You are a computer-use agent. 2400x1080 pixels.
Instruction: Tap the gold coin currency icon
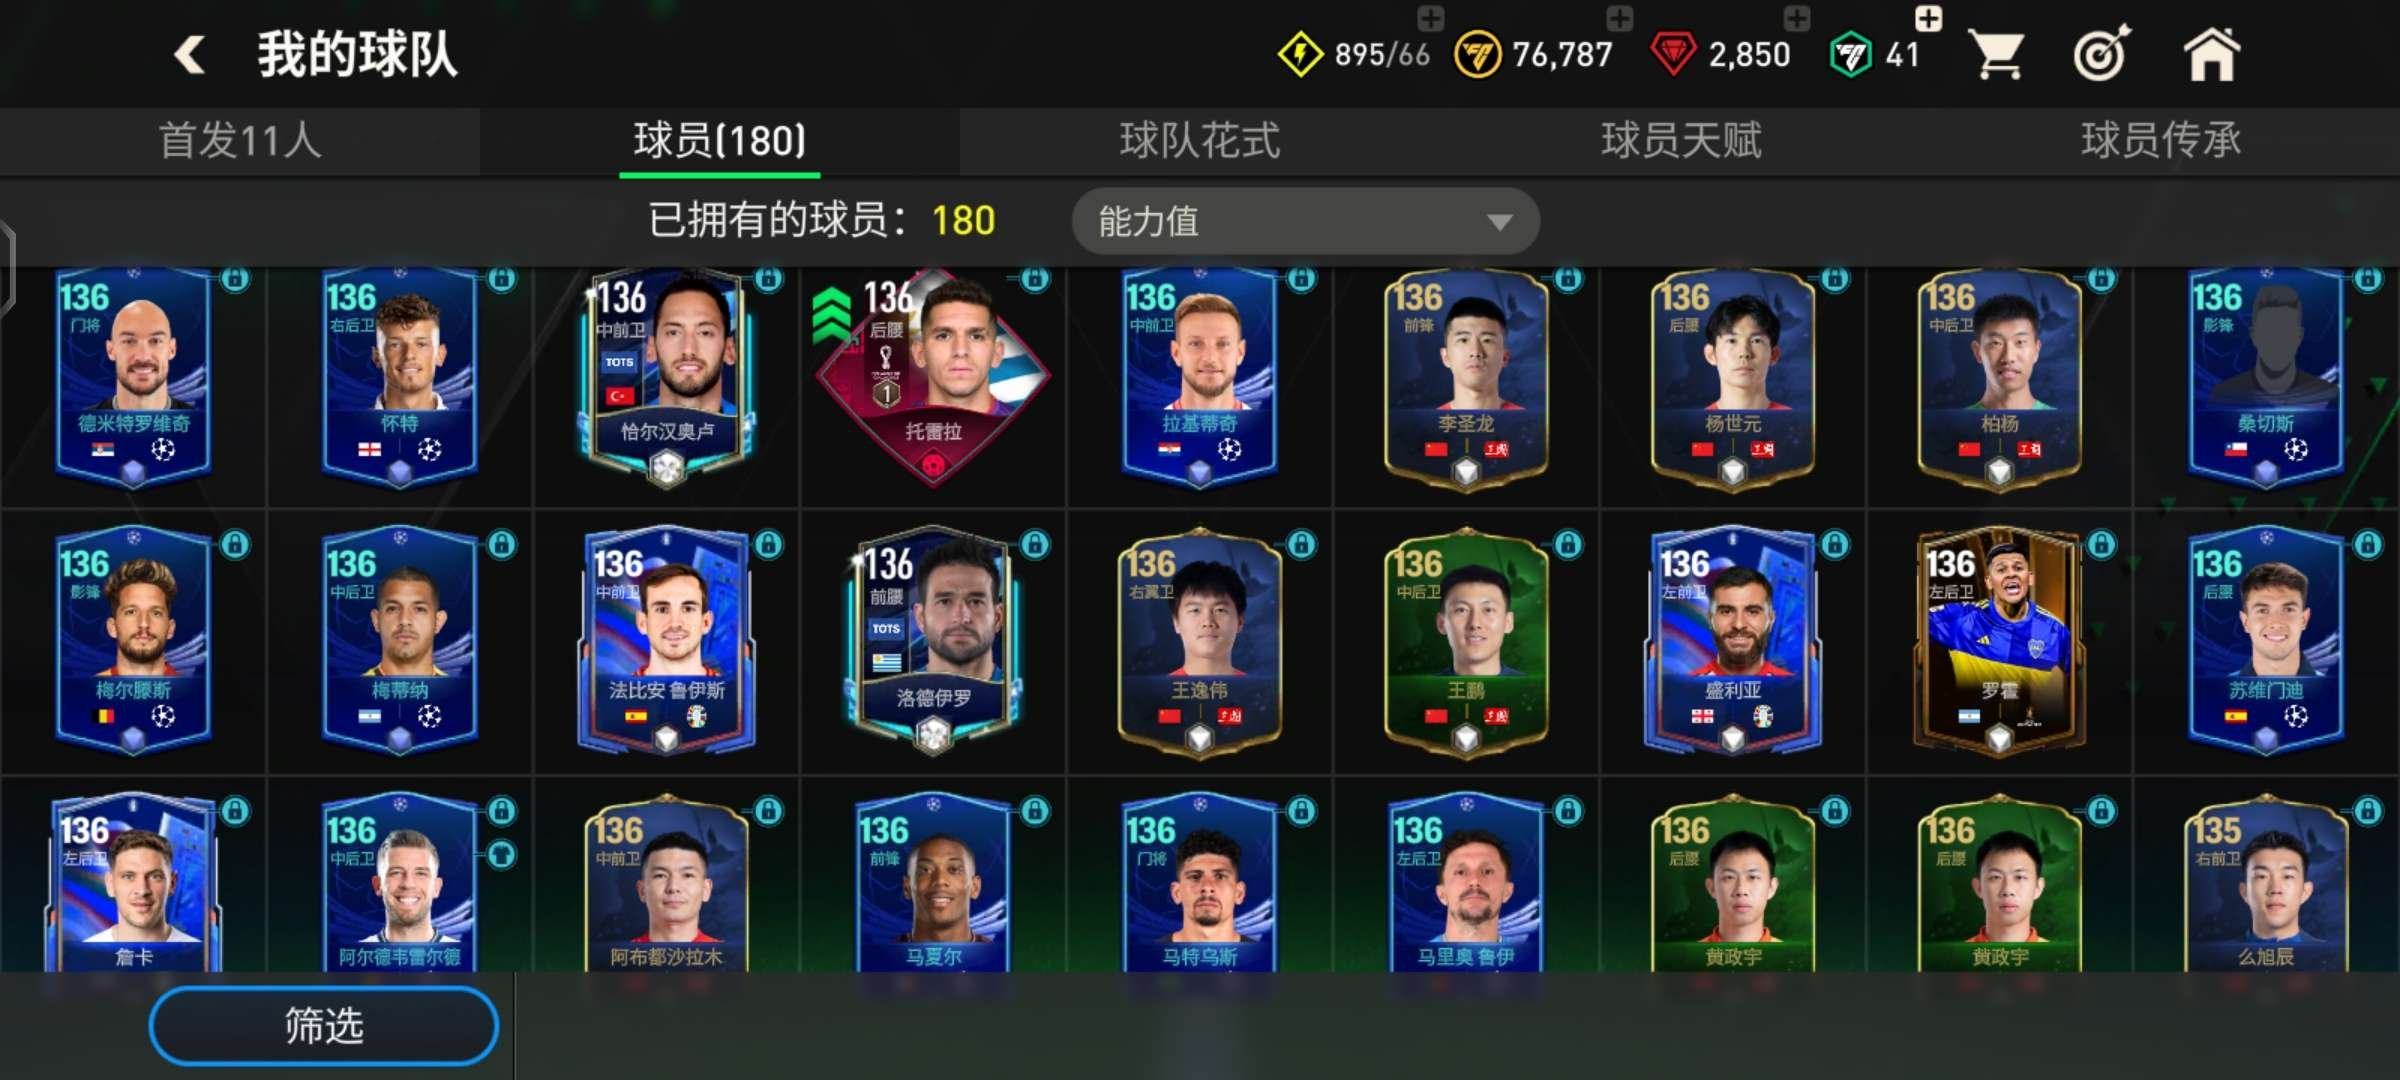tap(1477, 55)
